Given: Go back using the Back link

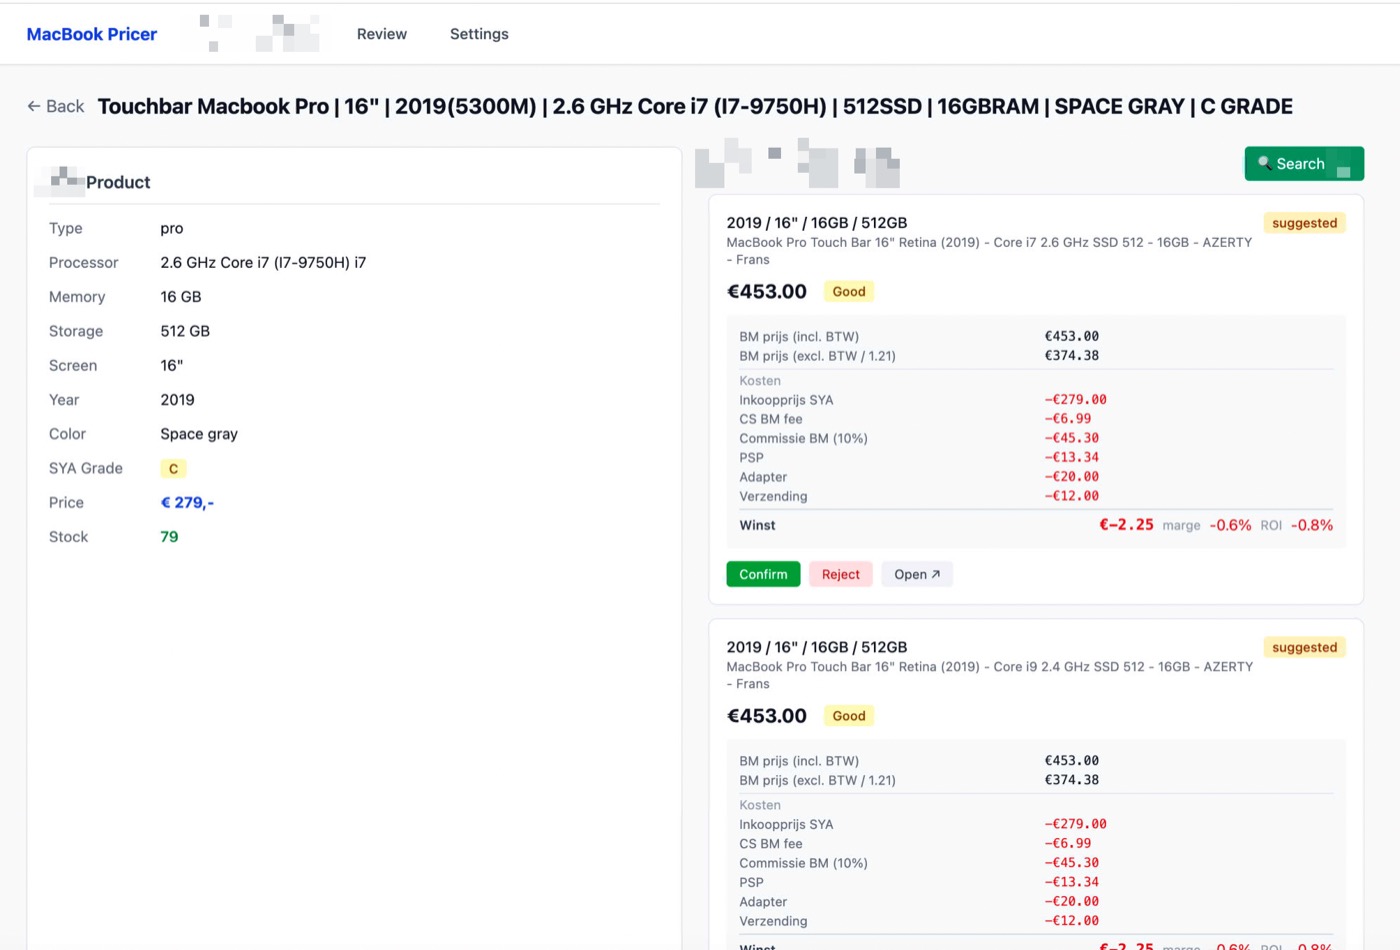Looking at the screenshot, I should (x=55, y=106).
